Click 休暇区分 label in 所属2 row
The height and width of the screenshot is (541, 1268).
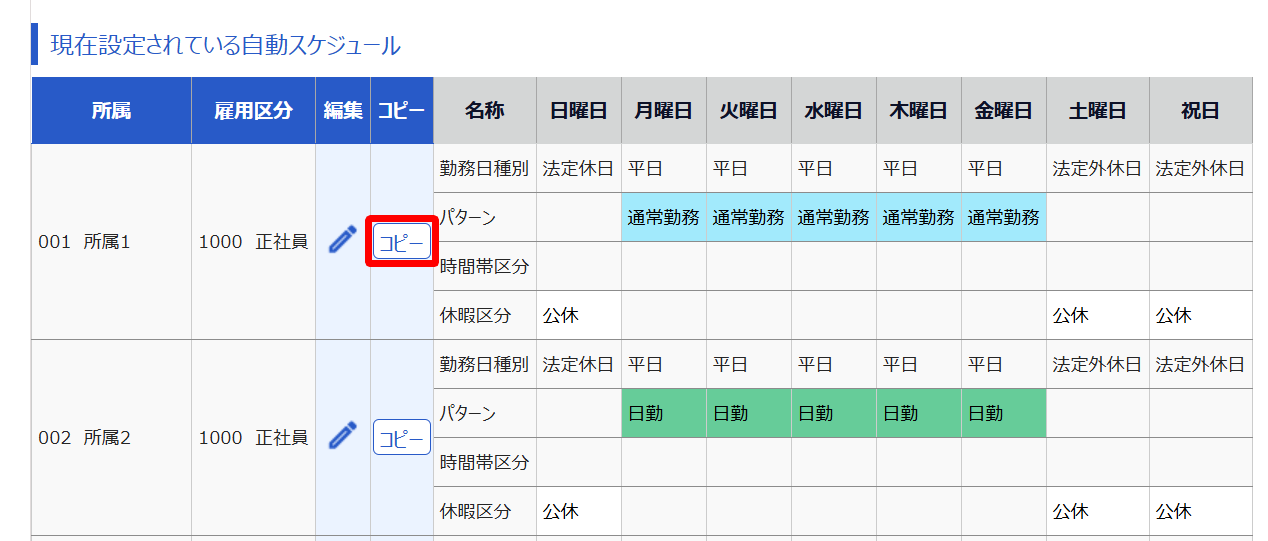point(475,511)
